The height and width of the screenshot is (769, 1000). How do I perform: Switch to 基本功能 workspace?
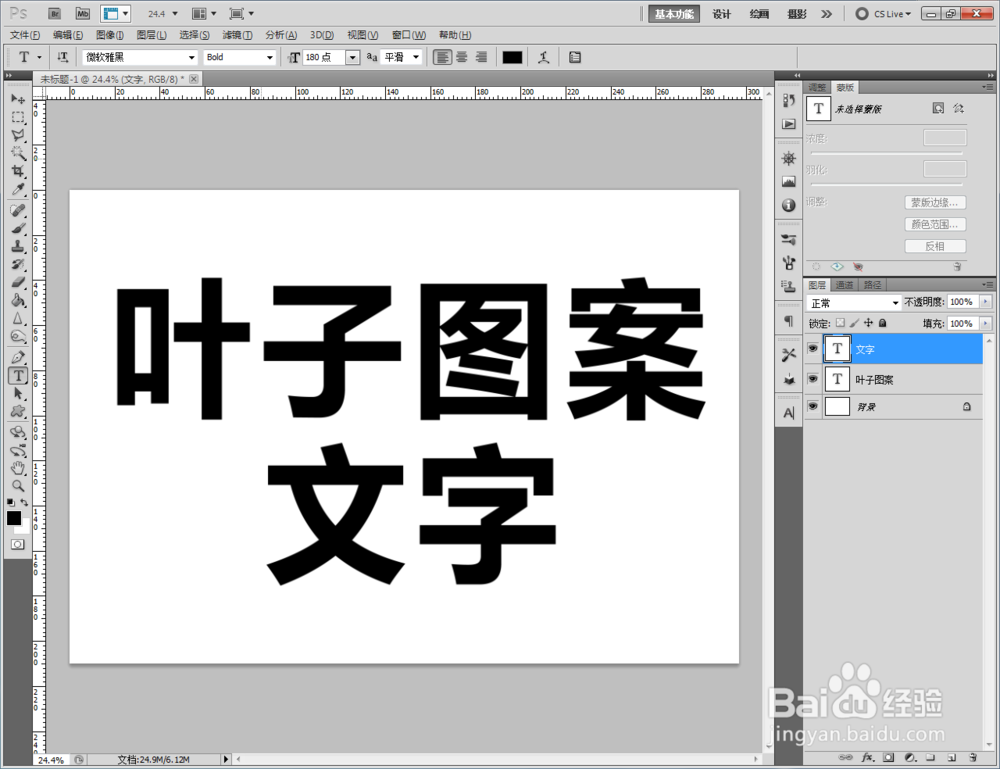pyautogui.click(x=674, y=14)
